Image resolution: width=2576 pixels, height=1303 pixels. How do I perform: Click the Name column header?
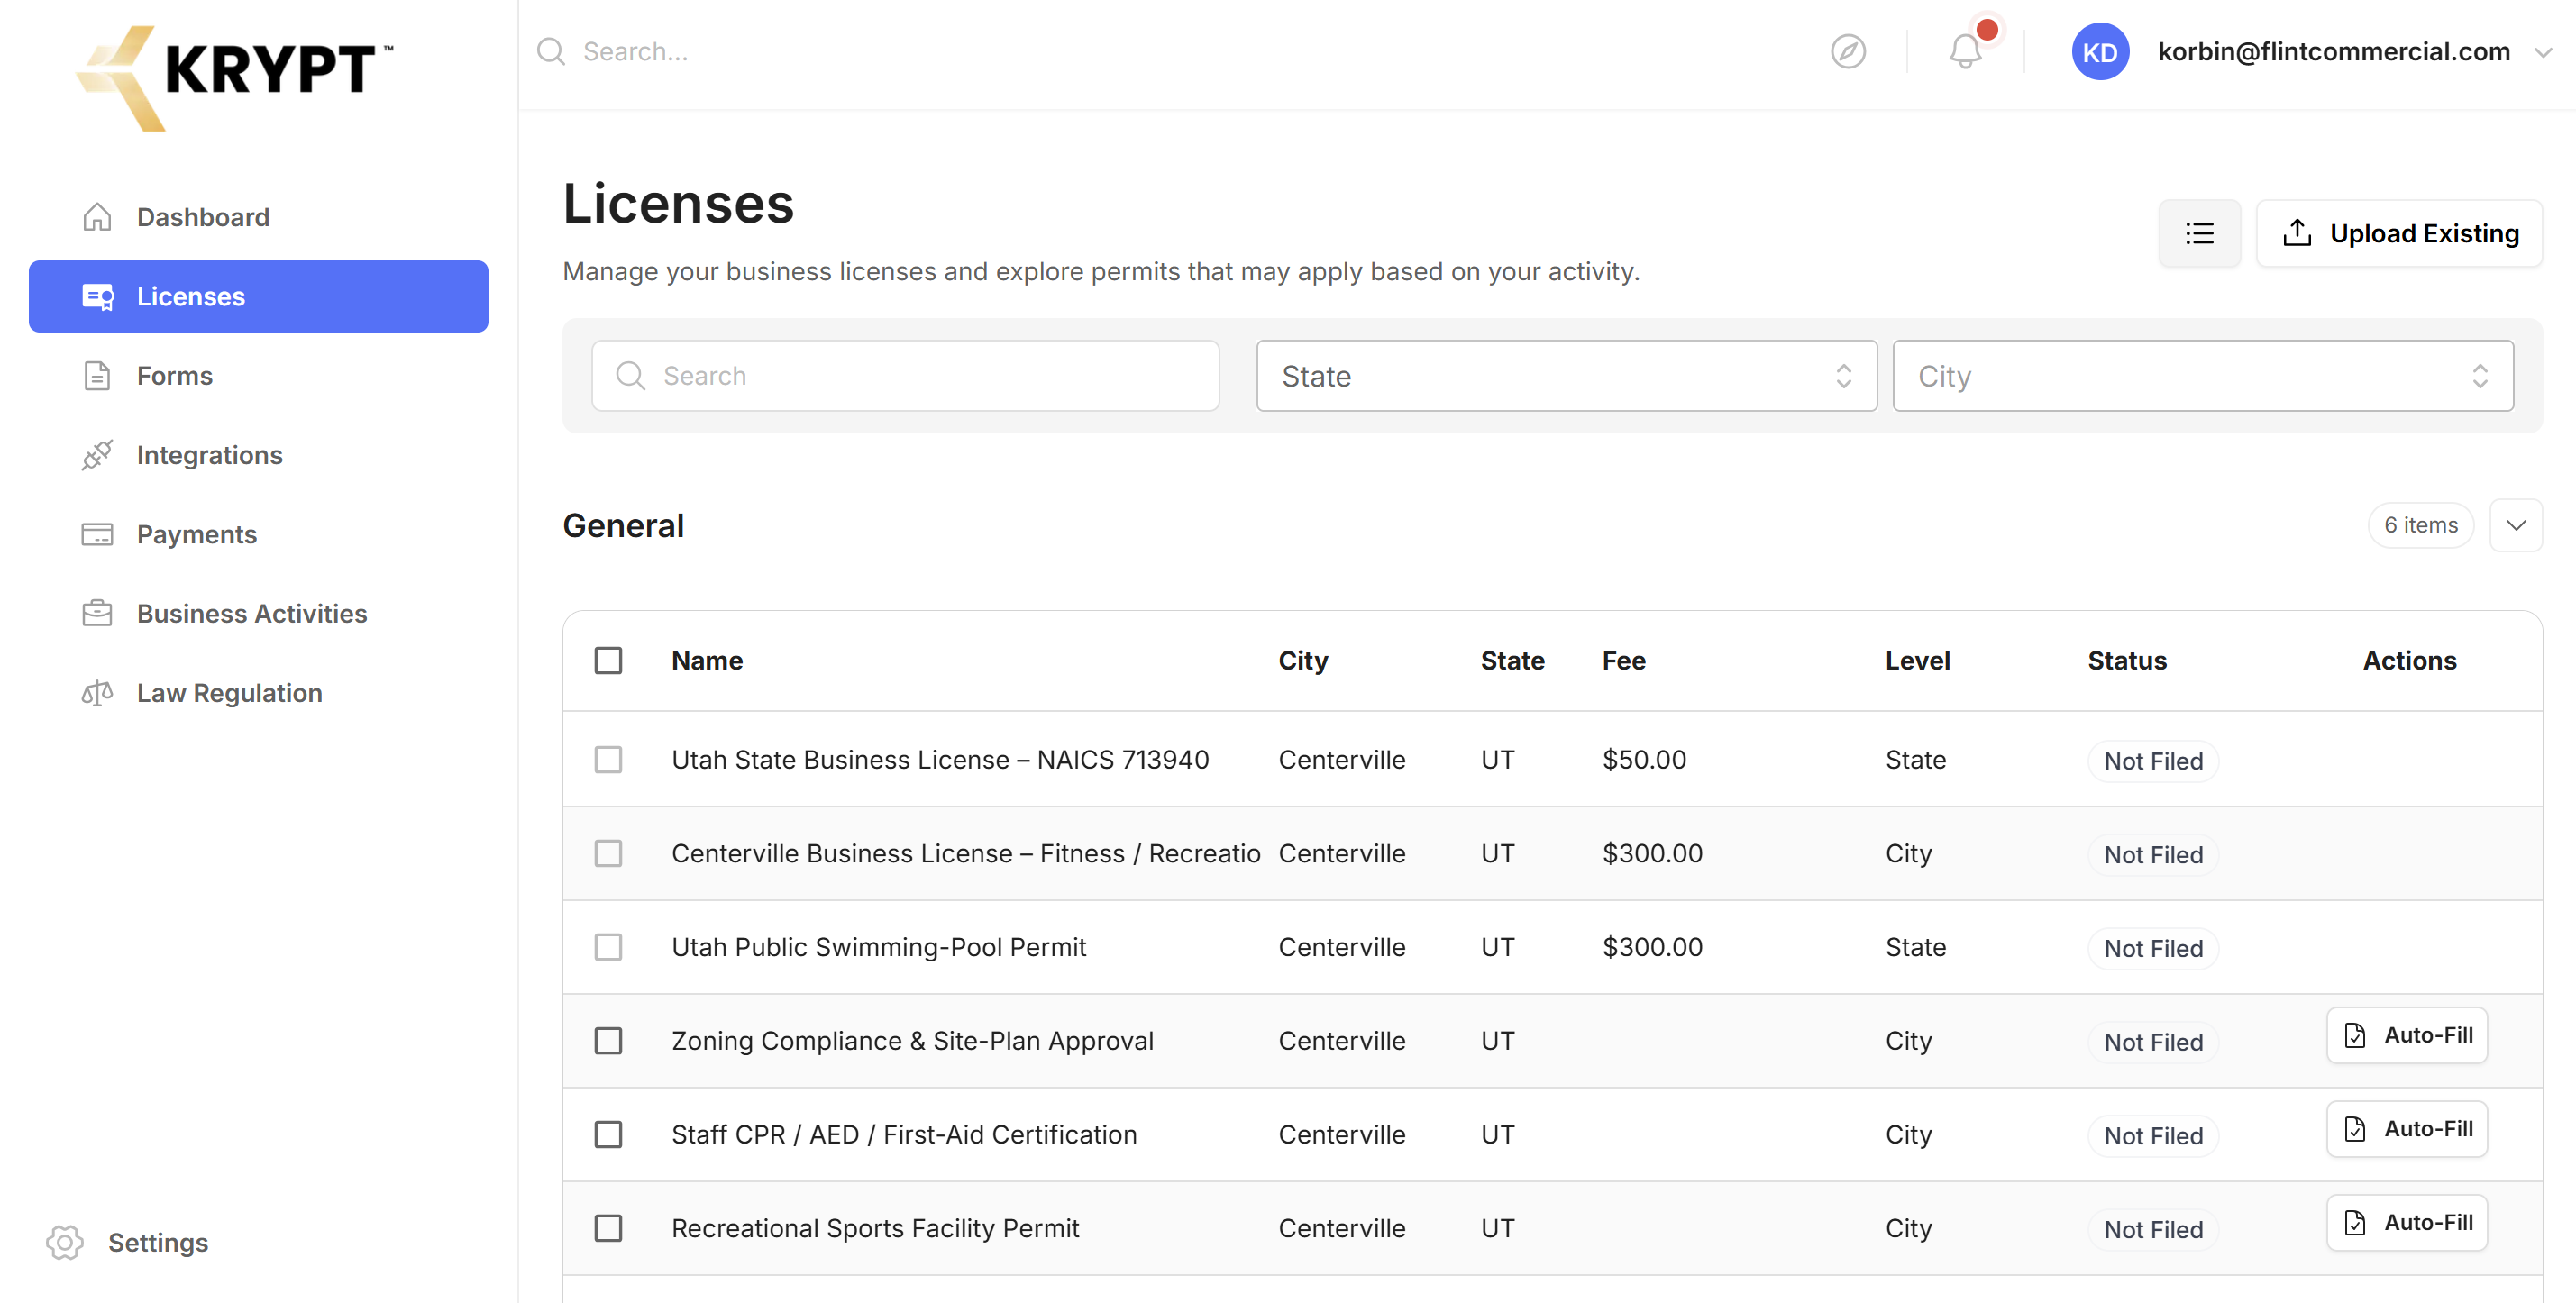click(707, 660)
